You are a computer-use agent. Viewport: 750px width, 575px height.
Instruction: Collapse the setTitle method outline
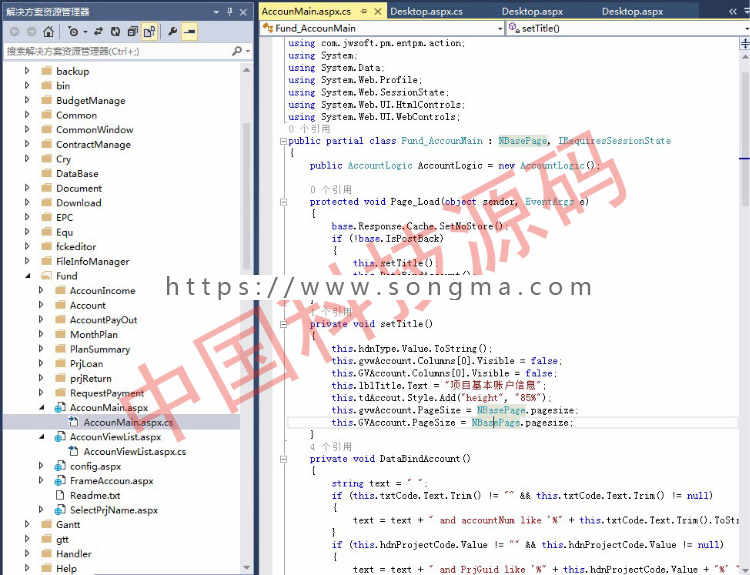click(x=283, y=324)
